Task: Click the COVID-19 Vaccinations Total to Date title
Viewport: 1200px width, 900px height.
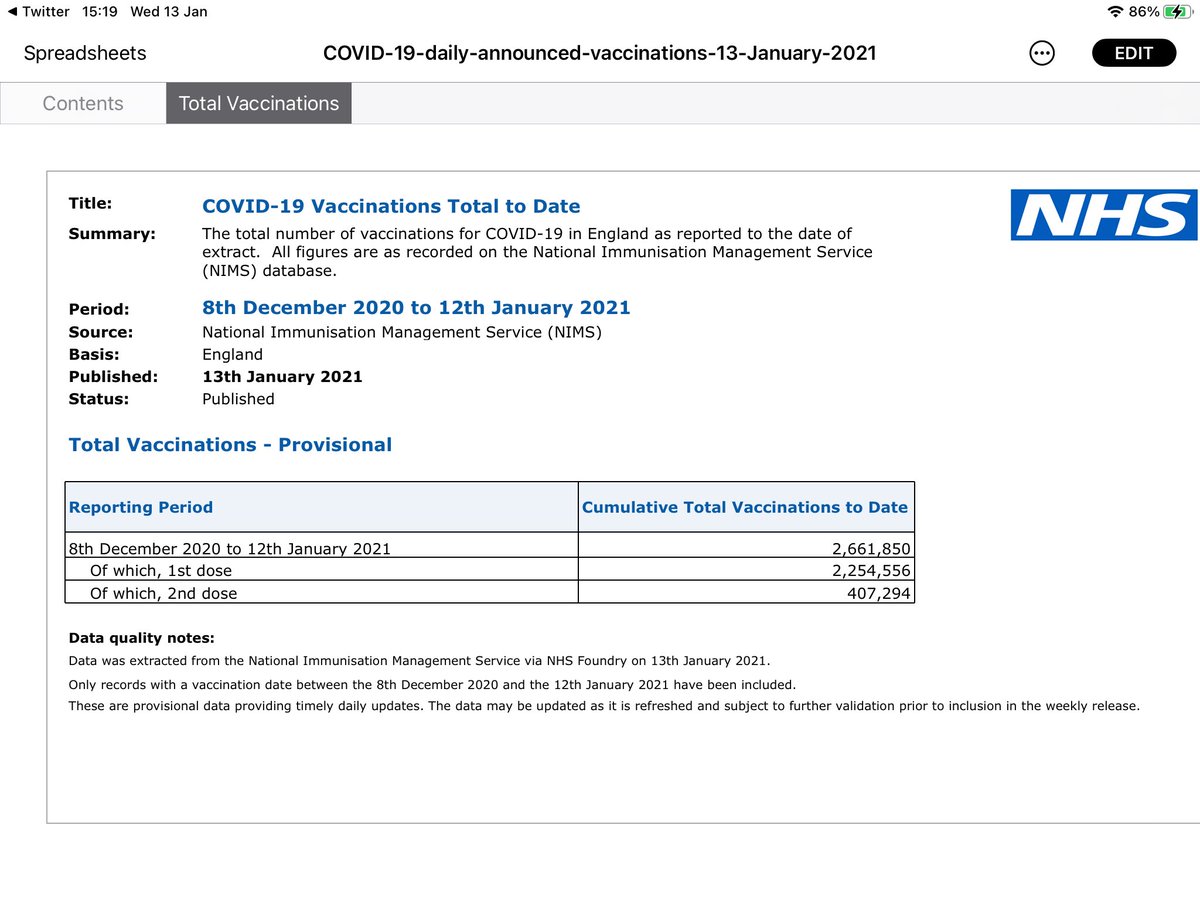Action: [391, 206]
